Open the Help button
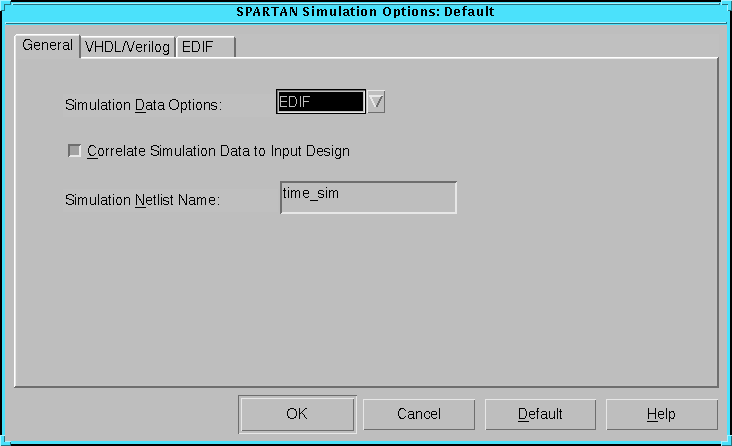 (x=662, y=414)
